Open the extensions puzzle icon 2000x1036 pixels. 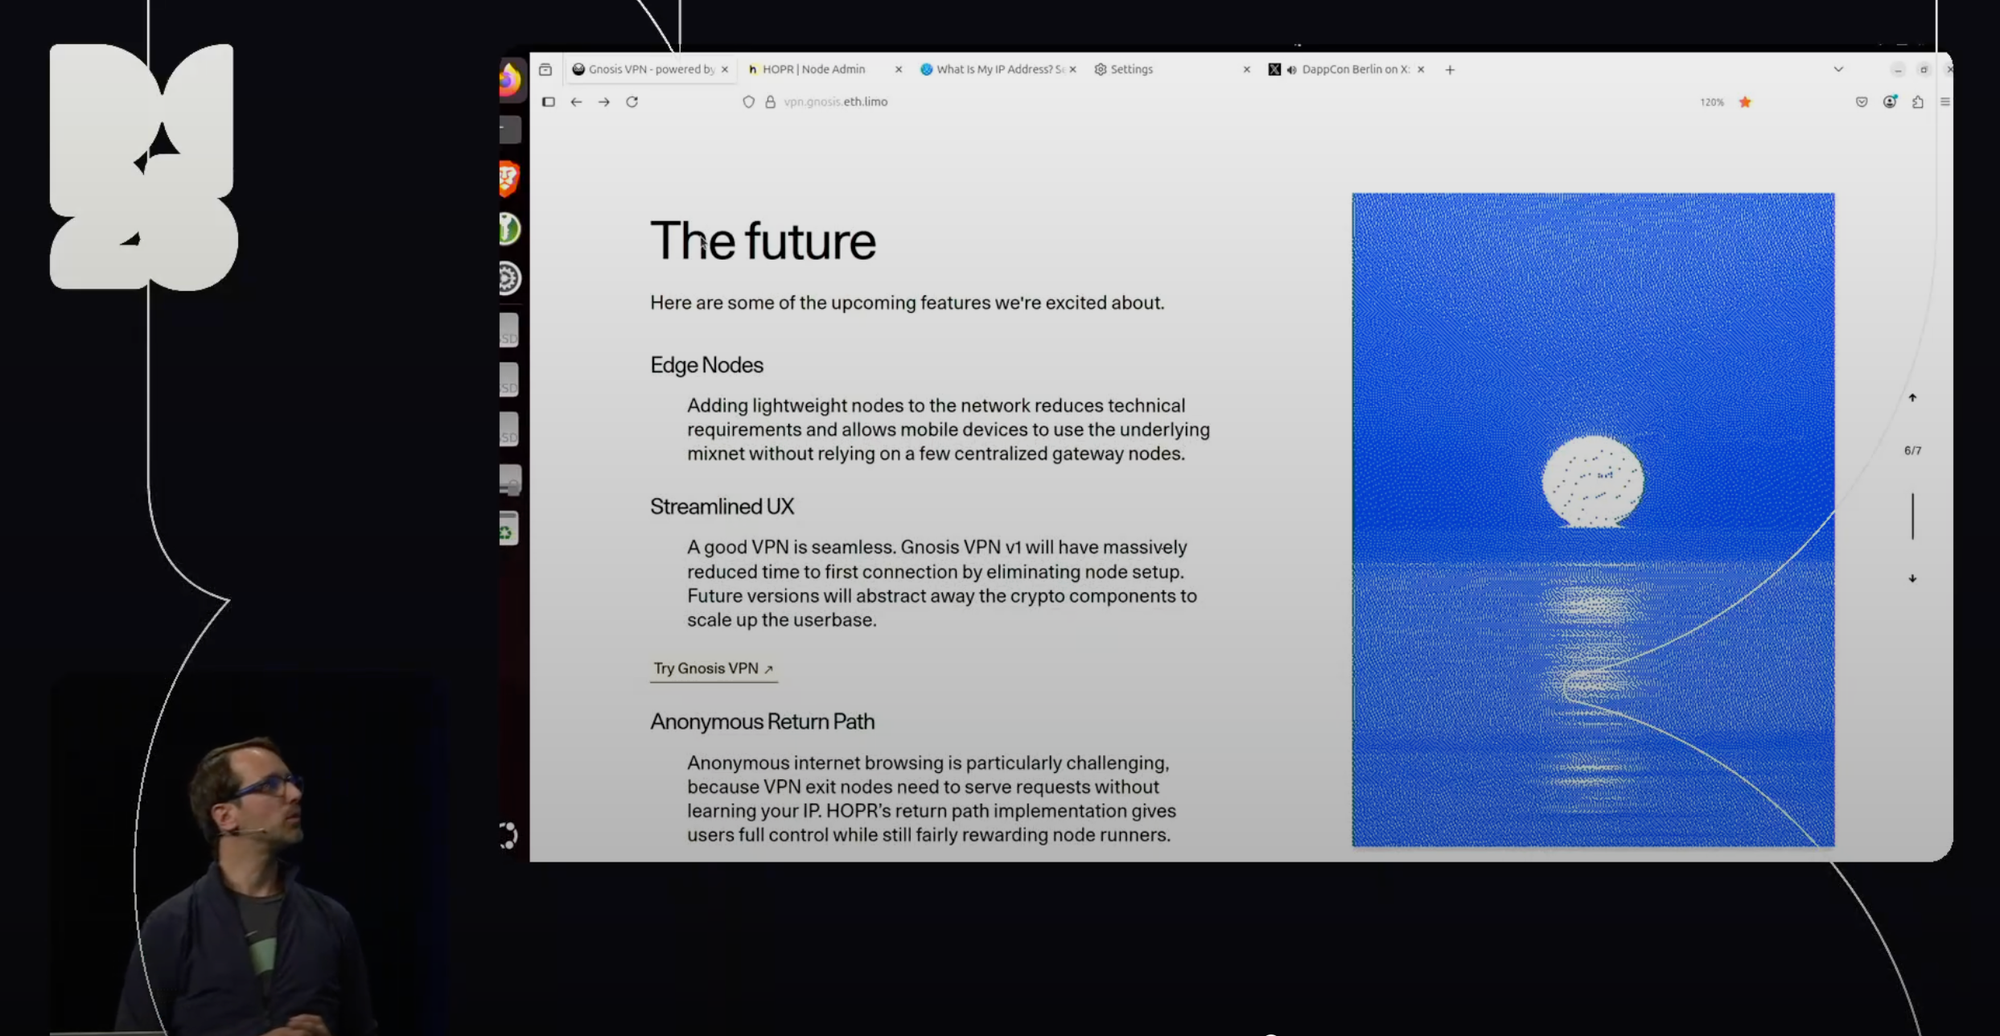tap(1918, 102)
